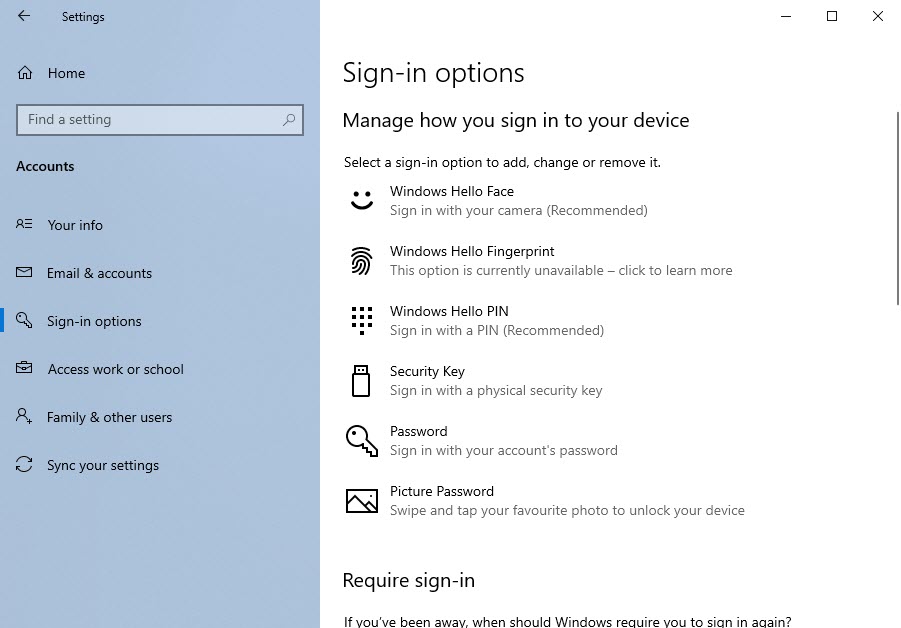The image size is (901, 628).
Task: Open the Home settings page
Action: 67,73
